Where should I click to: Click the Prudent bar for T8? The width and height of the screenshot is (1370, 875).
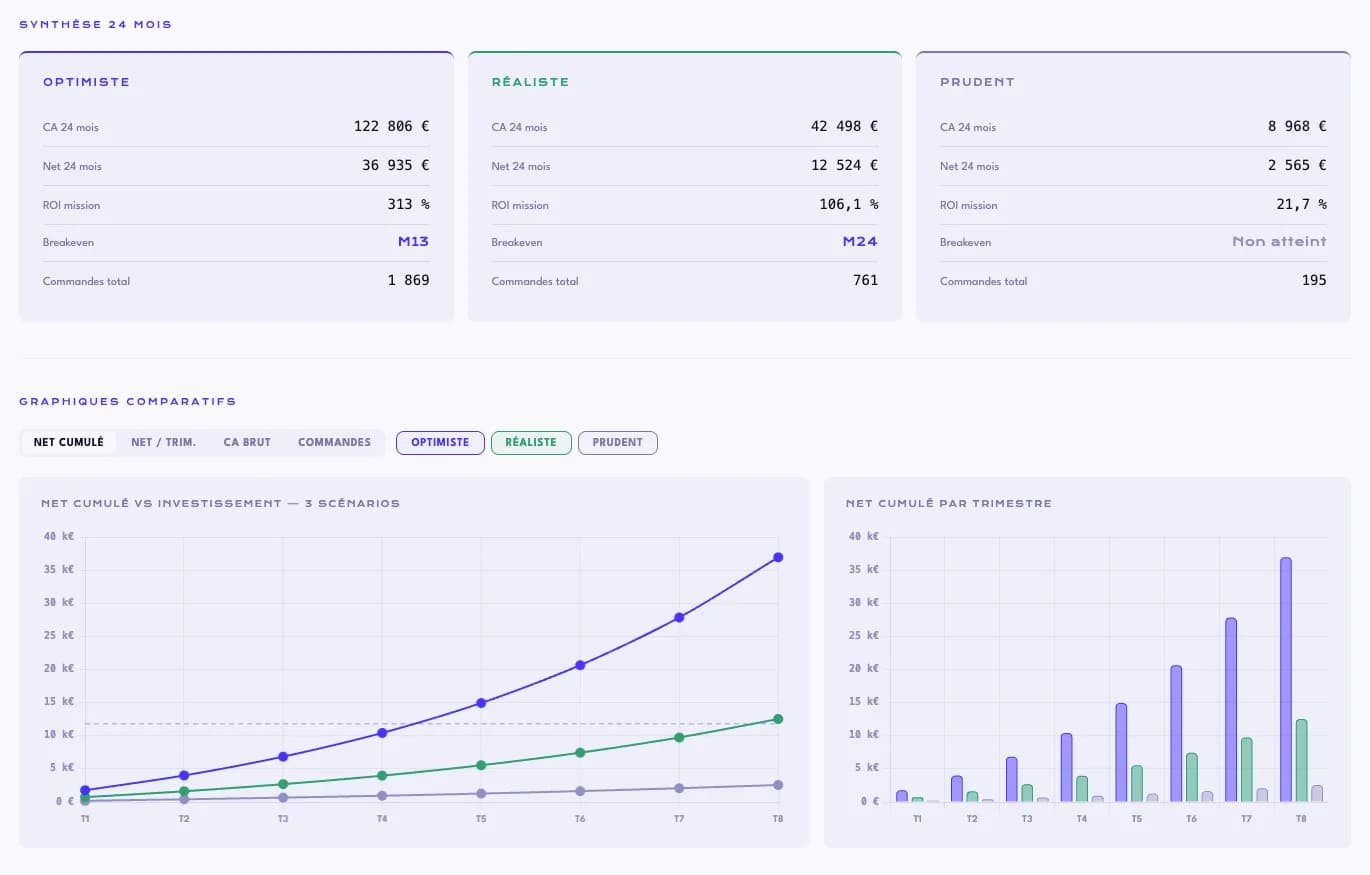click(1317, 794)
